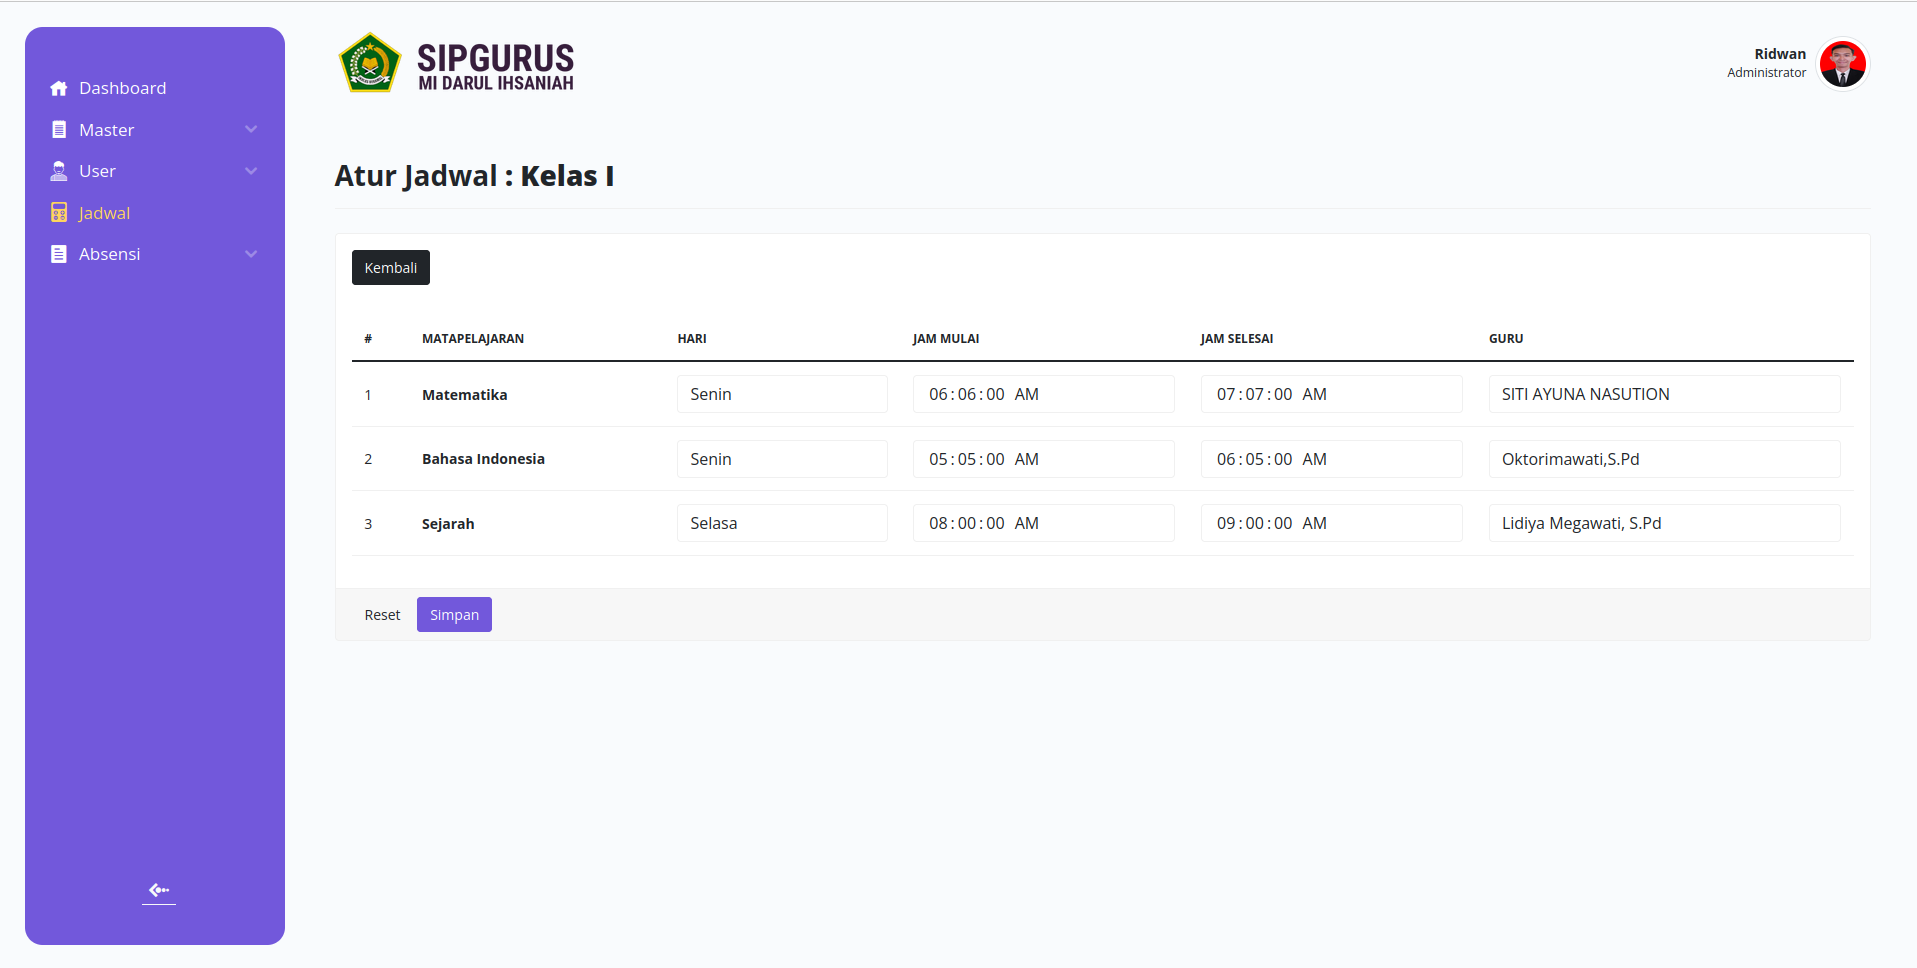Open the Hari dropdown for Matematika
The height and width of the screenshot is (968, 1917).
tap(782, 394)
